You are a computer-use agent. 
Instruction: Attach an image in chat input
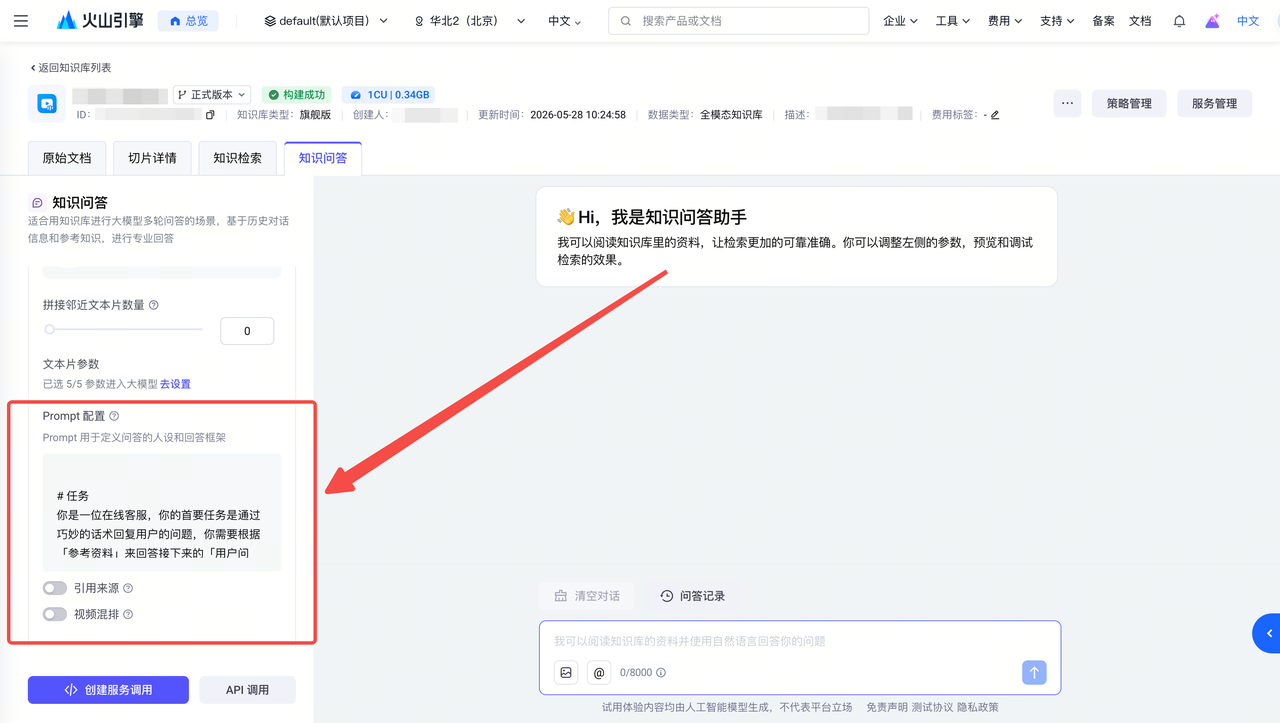tap(566, 673)
